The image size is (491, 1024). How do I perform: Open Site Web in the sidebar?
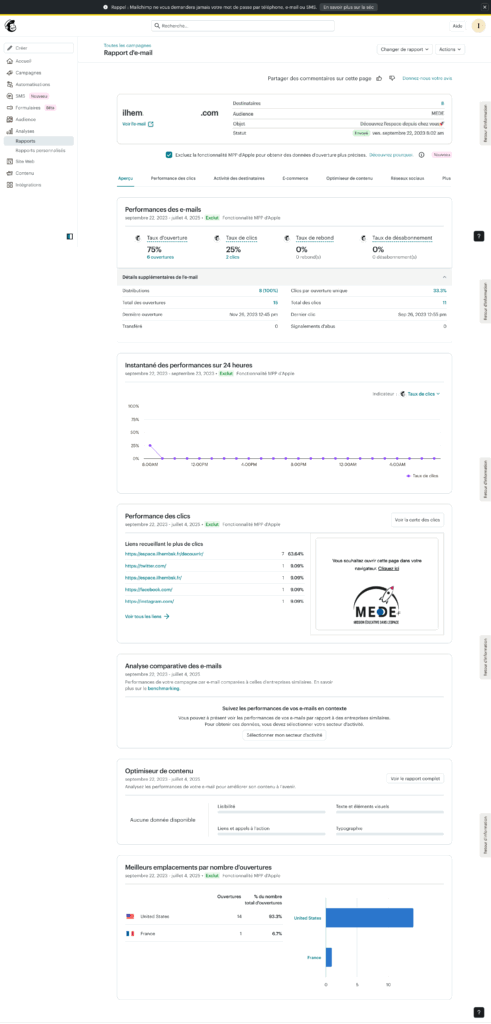click(x=25, y=161)
